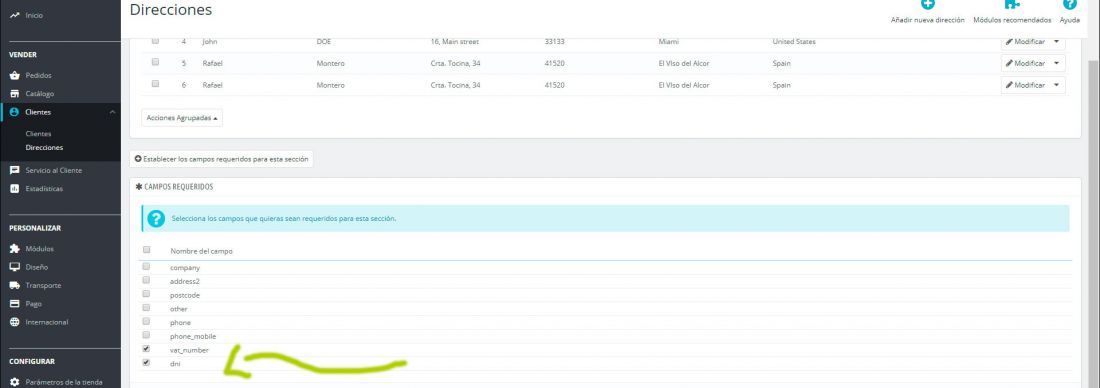Click Módulos recomendados link
This screenshot has width=1100, height=388.
pos(1012,20)
